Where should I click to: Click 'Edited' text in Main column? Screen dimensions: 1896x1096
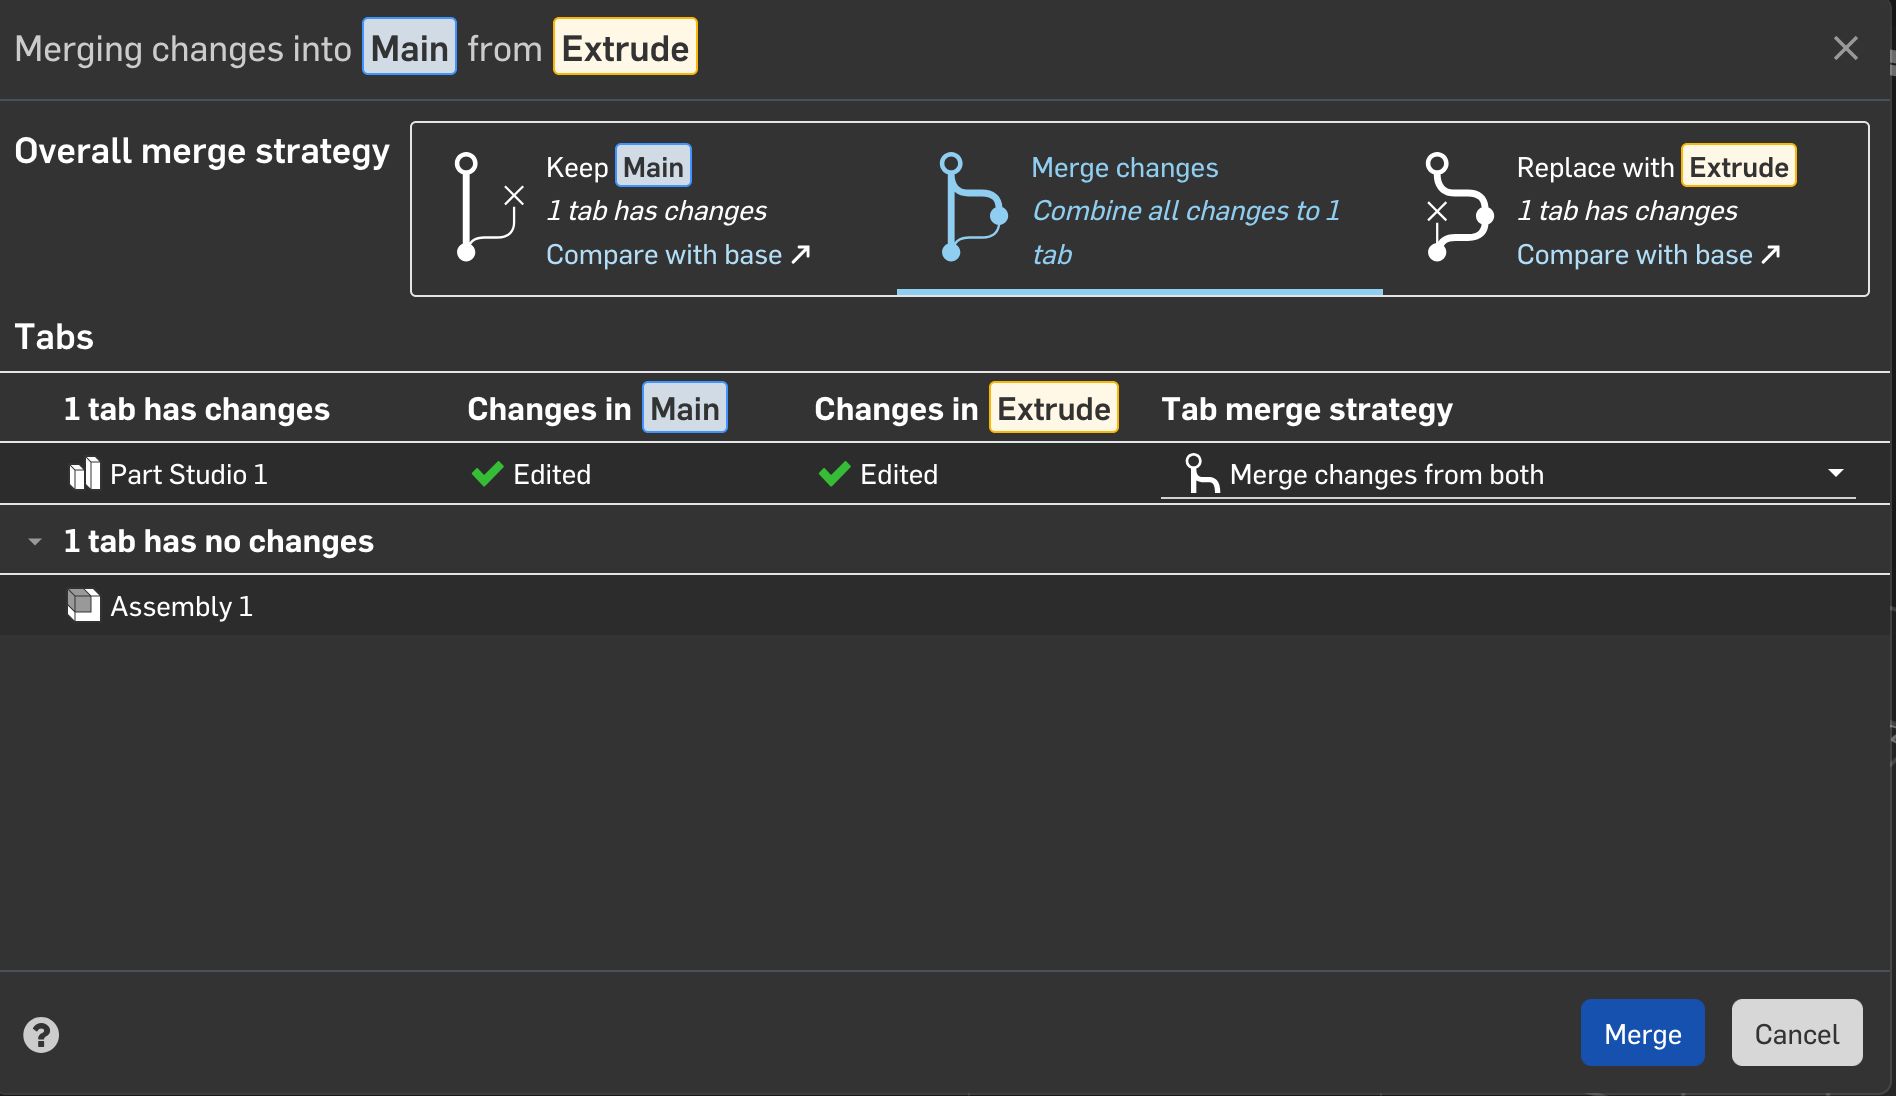(x=552, y=474)
